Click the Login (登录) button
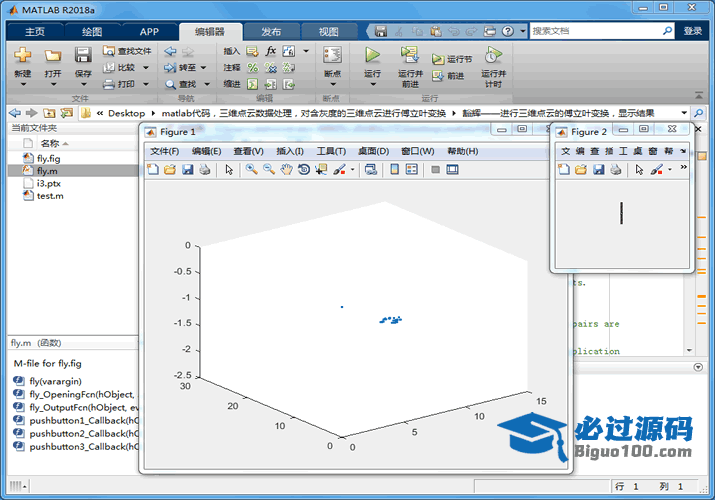 [x=693, y=31]
